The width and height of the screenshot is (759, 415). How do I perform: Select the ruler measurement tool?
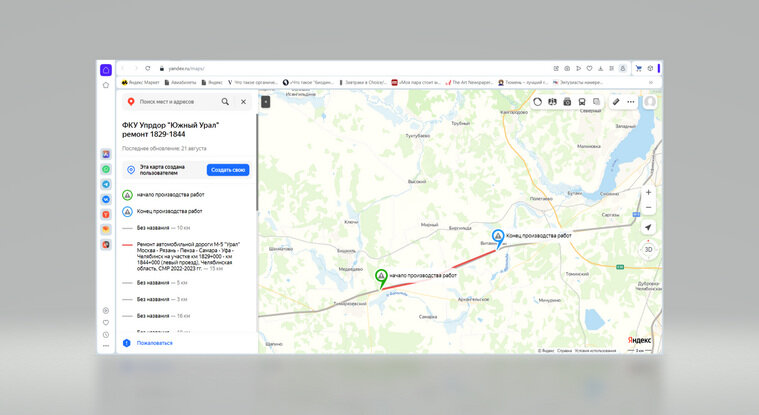point(616,102)
